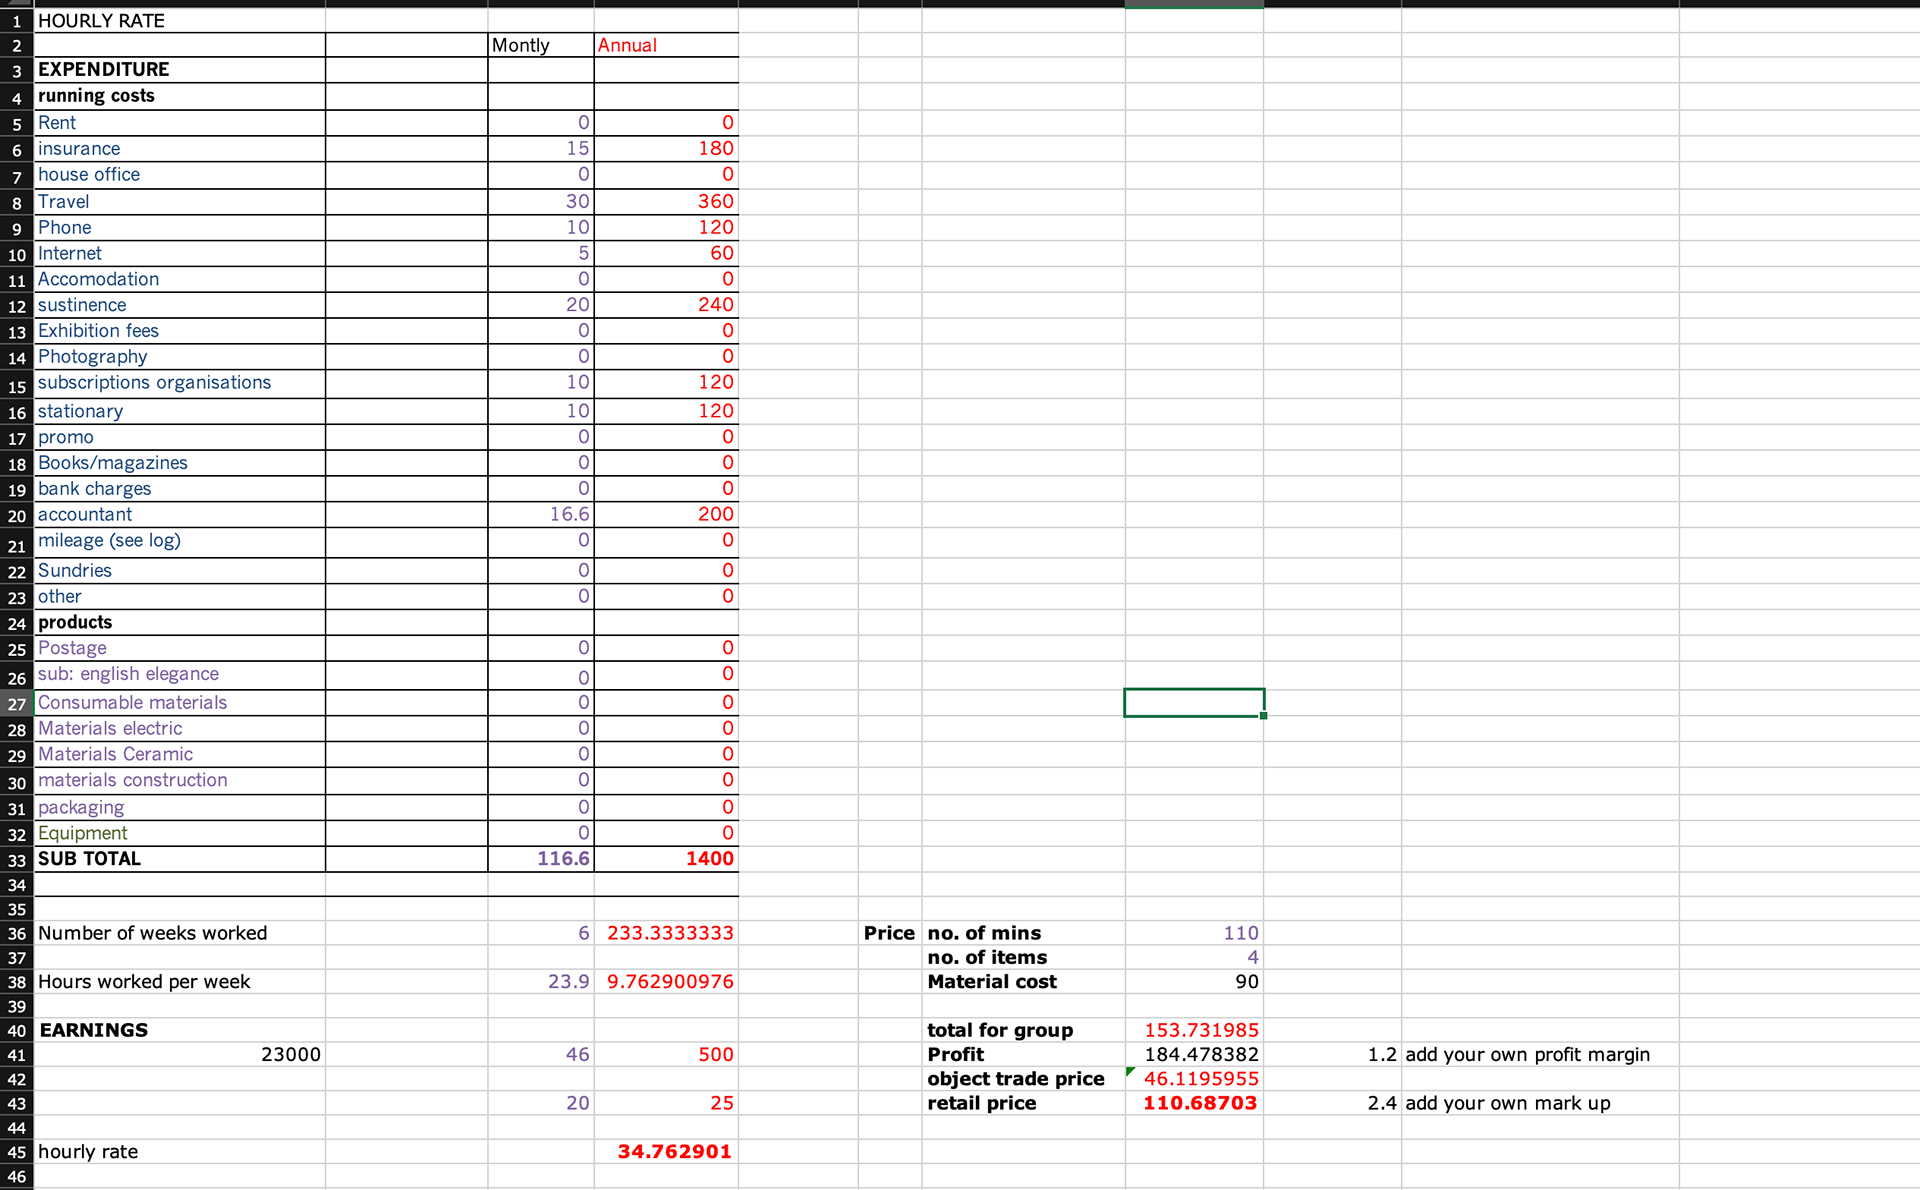Select the Books/magazines cell
Screen dimensions: 1920x1190
(180, 463)
